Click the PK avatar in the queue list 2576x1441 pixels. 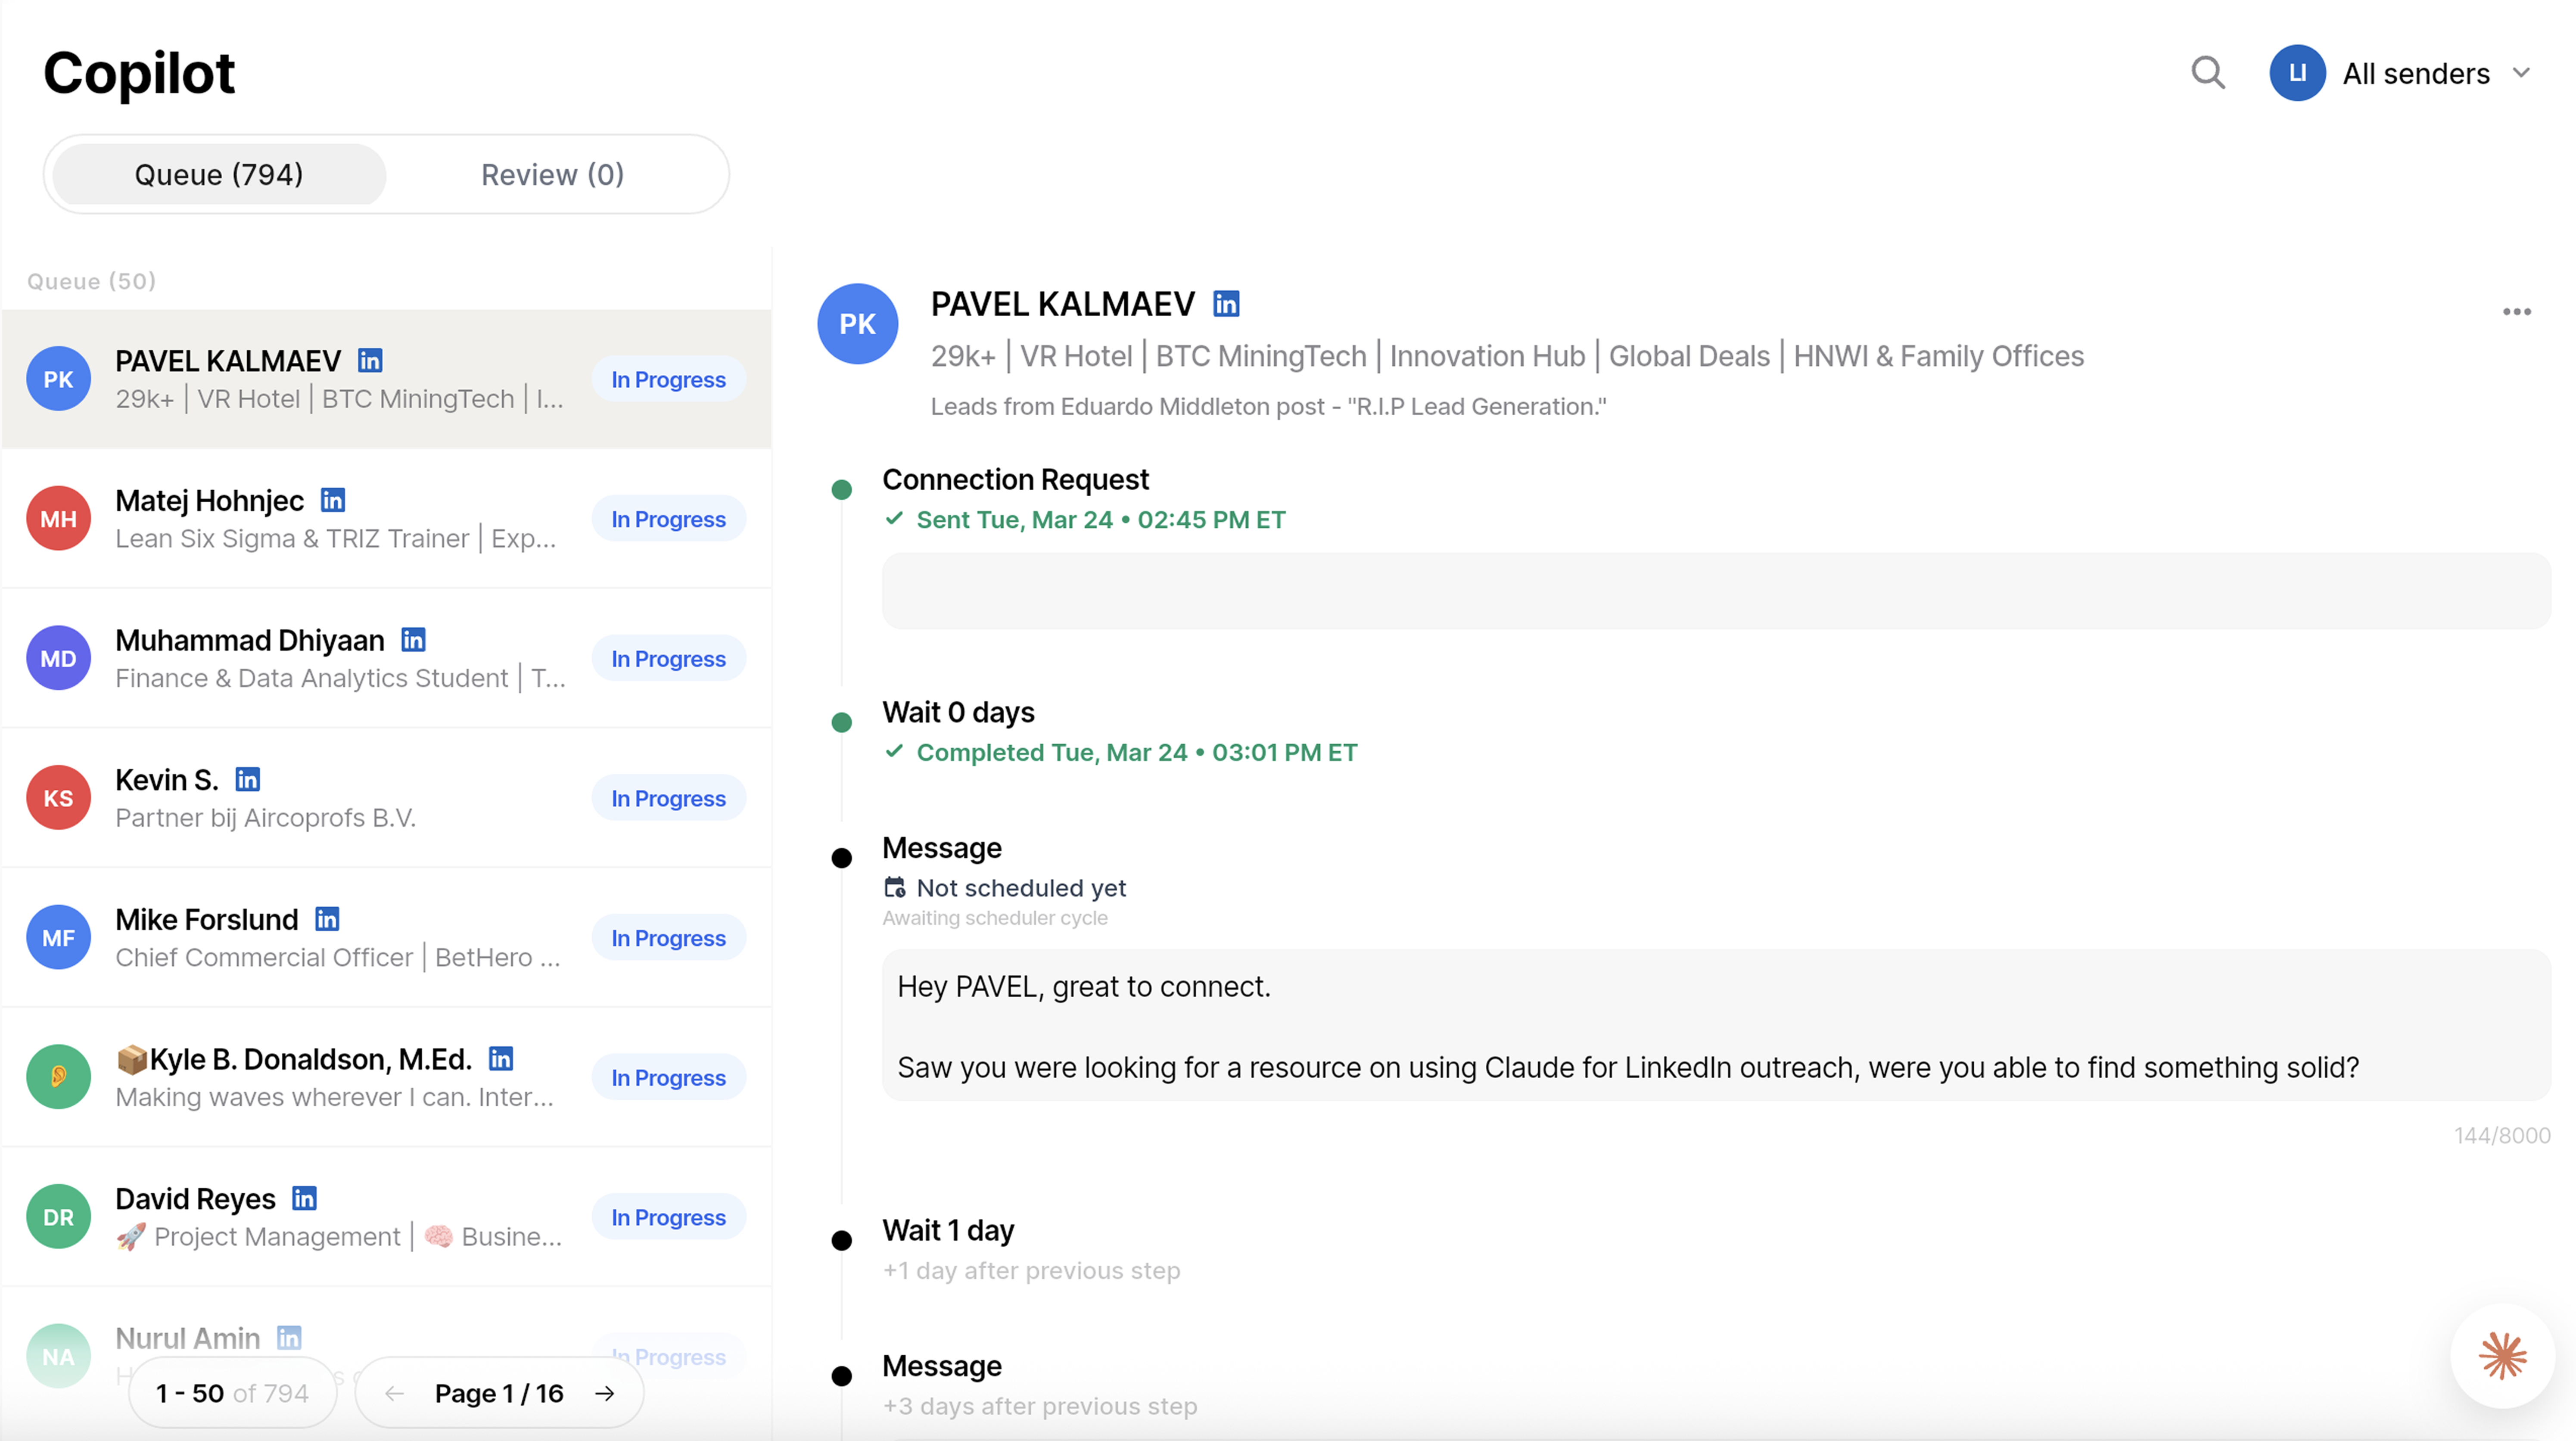(x=58, y=379)
